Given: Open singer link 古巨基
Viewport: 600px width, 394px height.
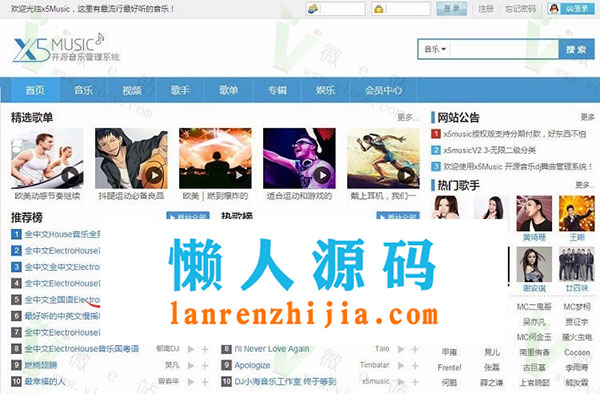Looking at the screenshot, I should point(534,368).
